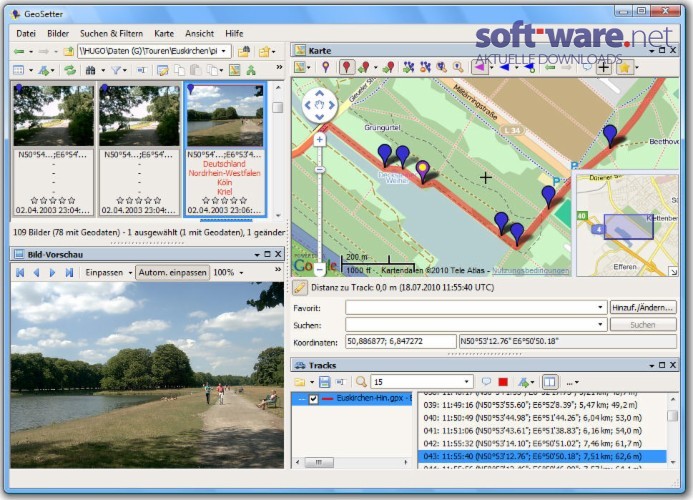Expand the Einpassen dropdown arrow

coord(130,273)
